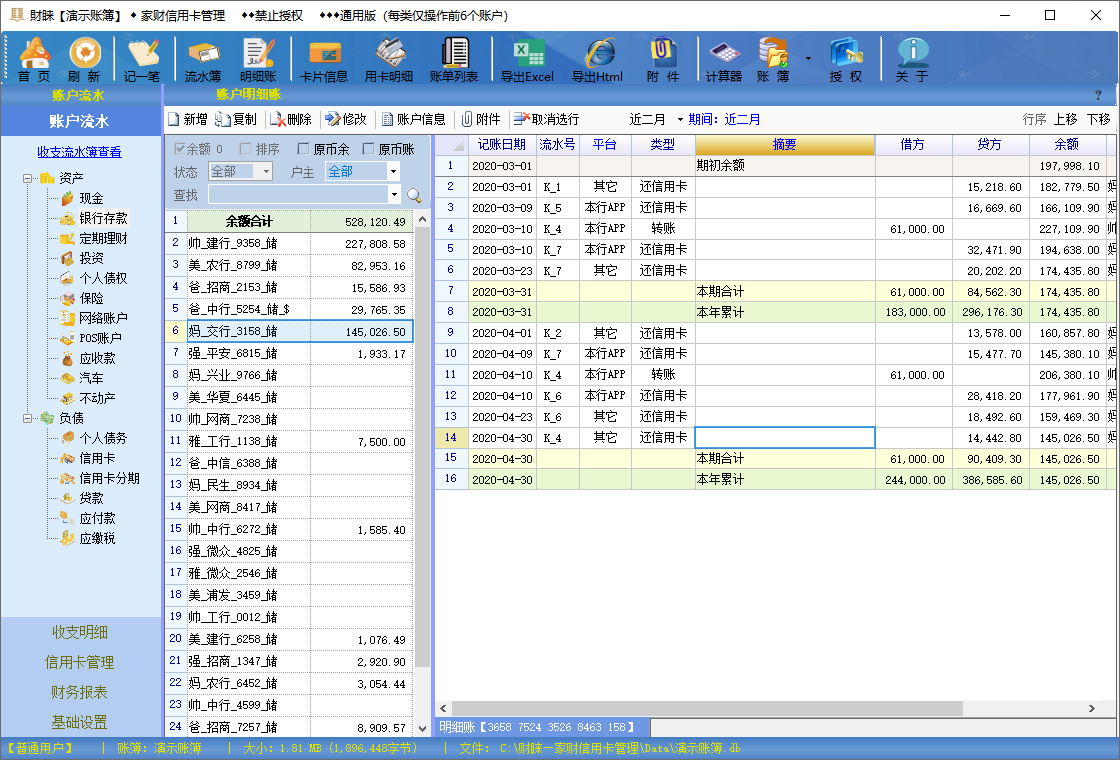Switch to the 信用卡管理 section
1120x760 pixels.
(78, 662)
